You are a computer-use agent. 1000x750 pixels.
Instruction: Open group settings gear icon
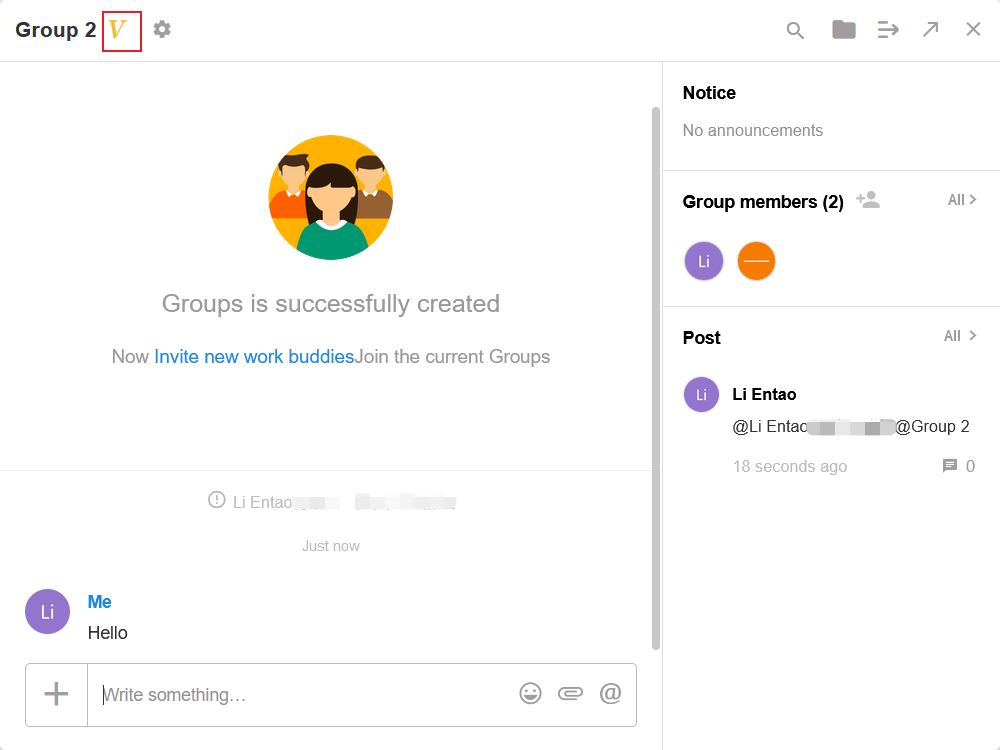162,29
